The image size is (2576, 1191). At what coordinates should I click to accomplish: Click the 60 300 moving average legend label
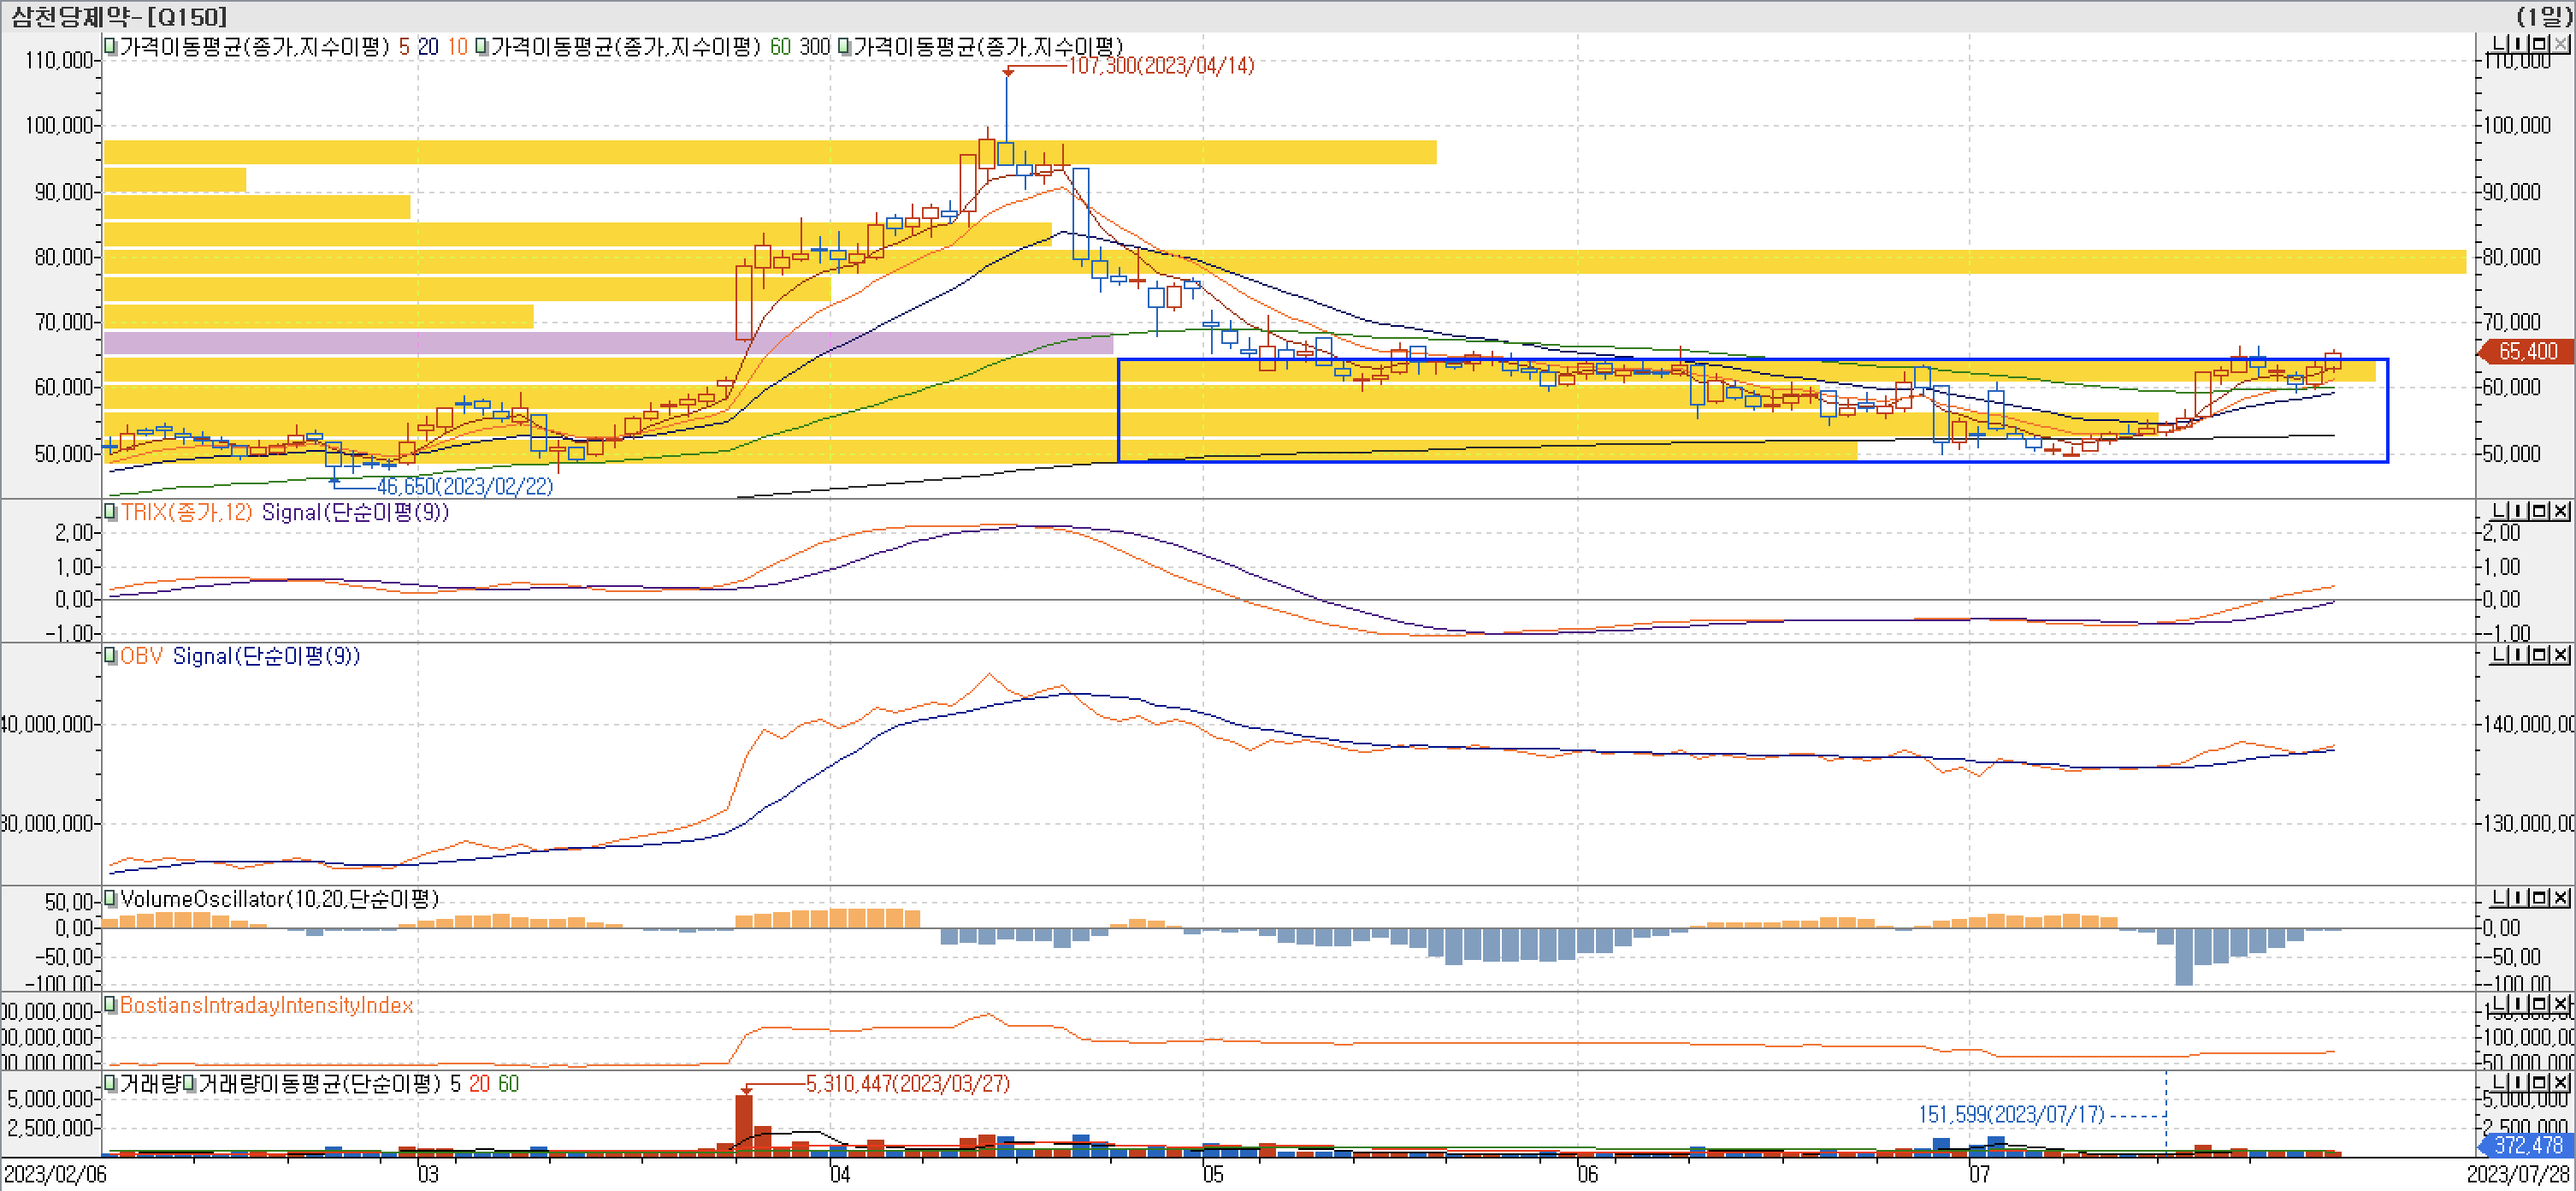tap(800, 47)
